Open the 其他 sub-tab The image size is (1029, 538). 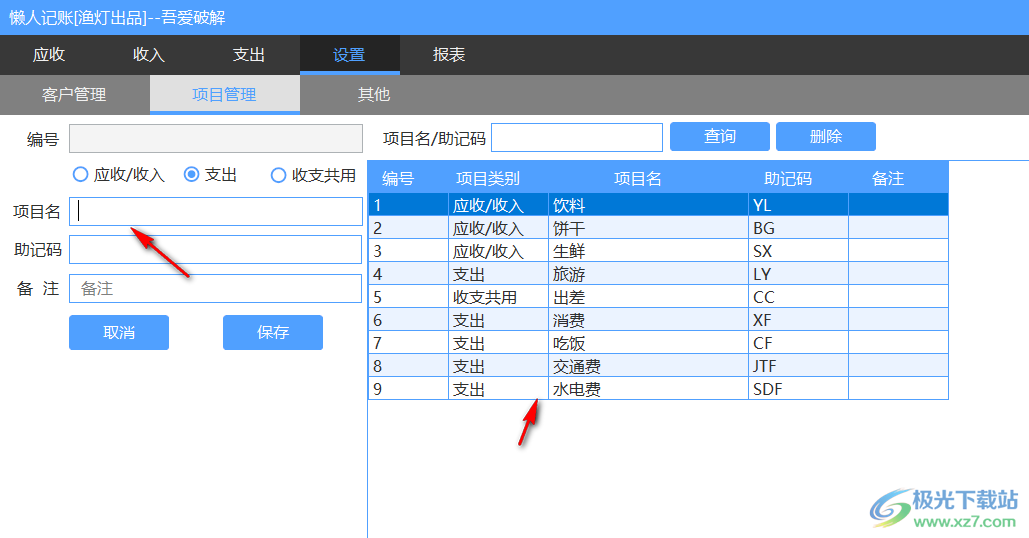374,94
